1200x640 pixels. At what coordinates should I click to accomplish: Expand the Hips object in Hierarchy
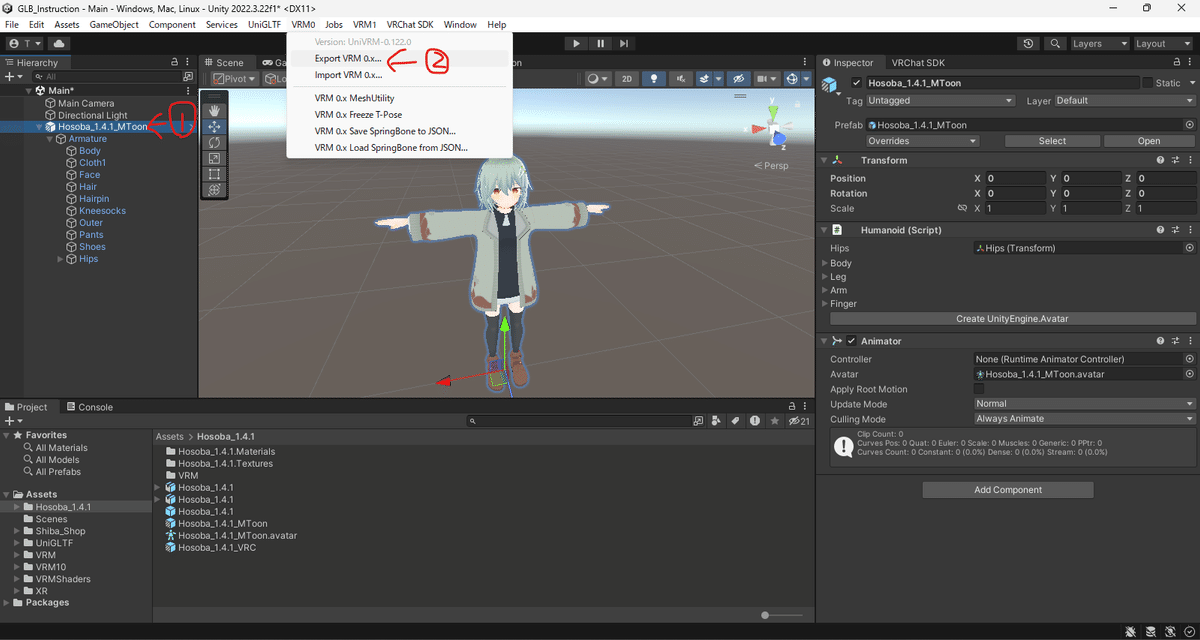pyautogui.click(x=61, y=259)
